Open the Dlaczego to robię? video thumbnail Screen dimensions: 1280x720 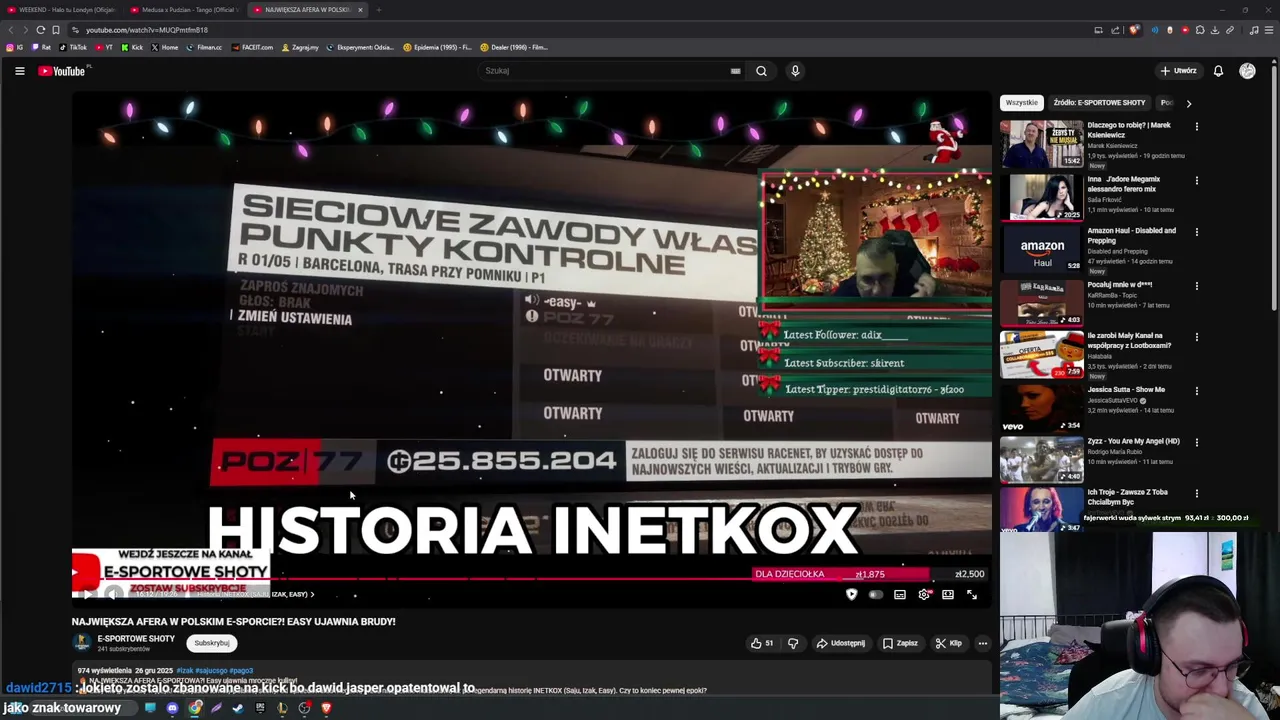[1041, 144]
